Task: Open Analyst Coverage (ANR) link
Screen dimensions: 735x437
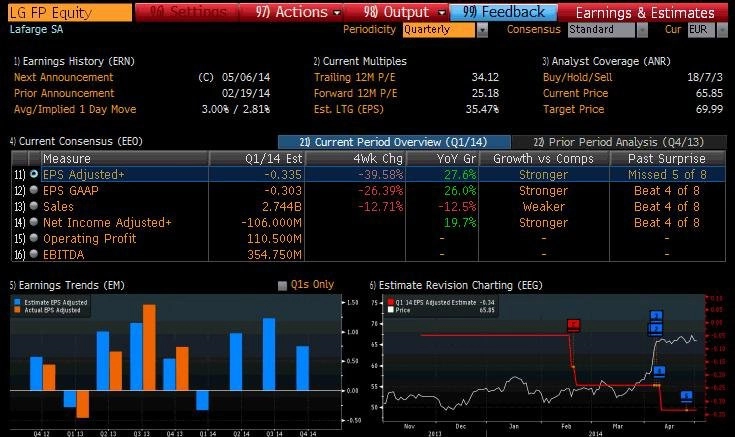Action: click(x=607, y=61)
